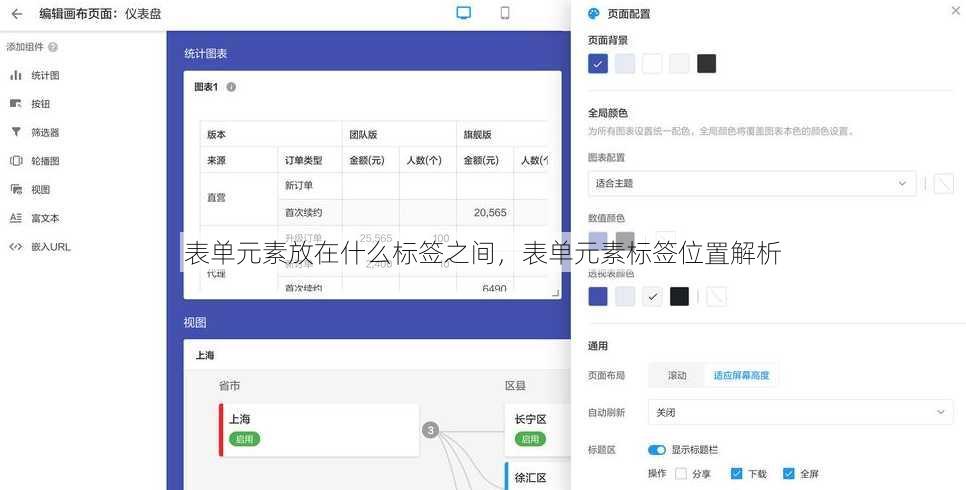Click 人数(个) header under 团队版
The width and height of the screenshot is (966, 490).
pyautogui.click(x=428, y=160)
